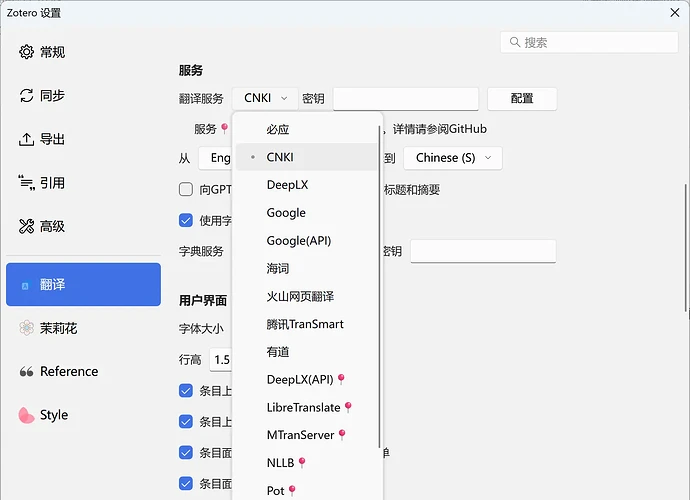
Task: Open the 引用 cite pane
Action: click(x=84, y=183)
